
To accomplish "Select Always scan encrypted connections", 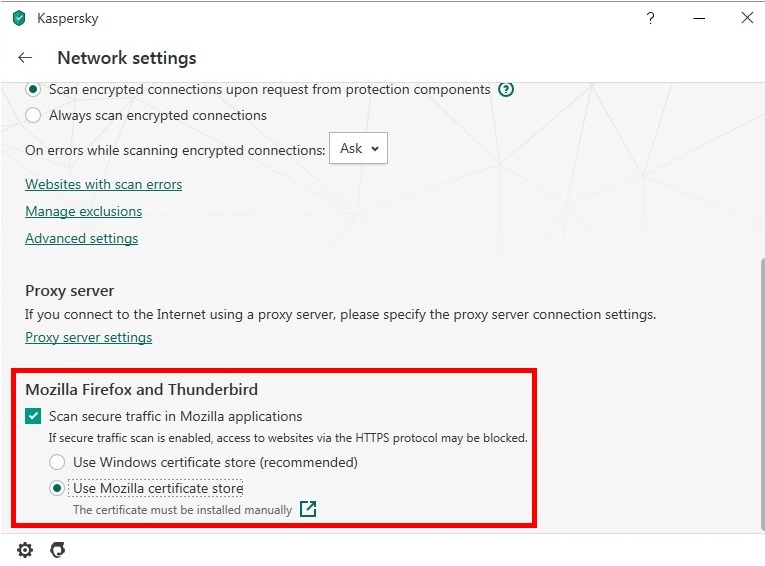I will tap(33, 115).
